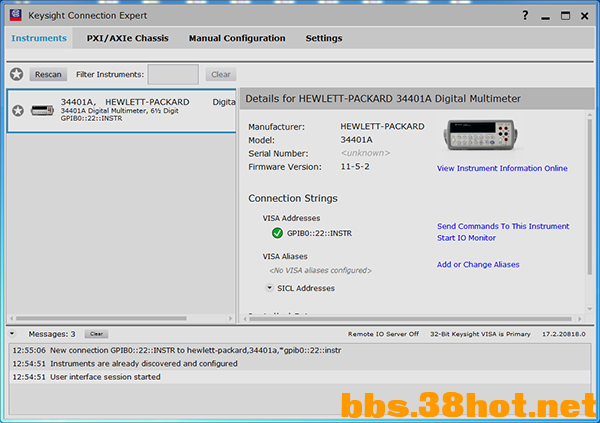
Task: Click the 34401A multimeter product image
Action: pyautogui.click(x=480, y=135)
